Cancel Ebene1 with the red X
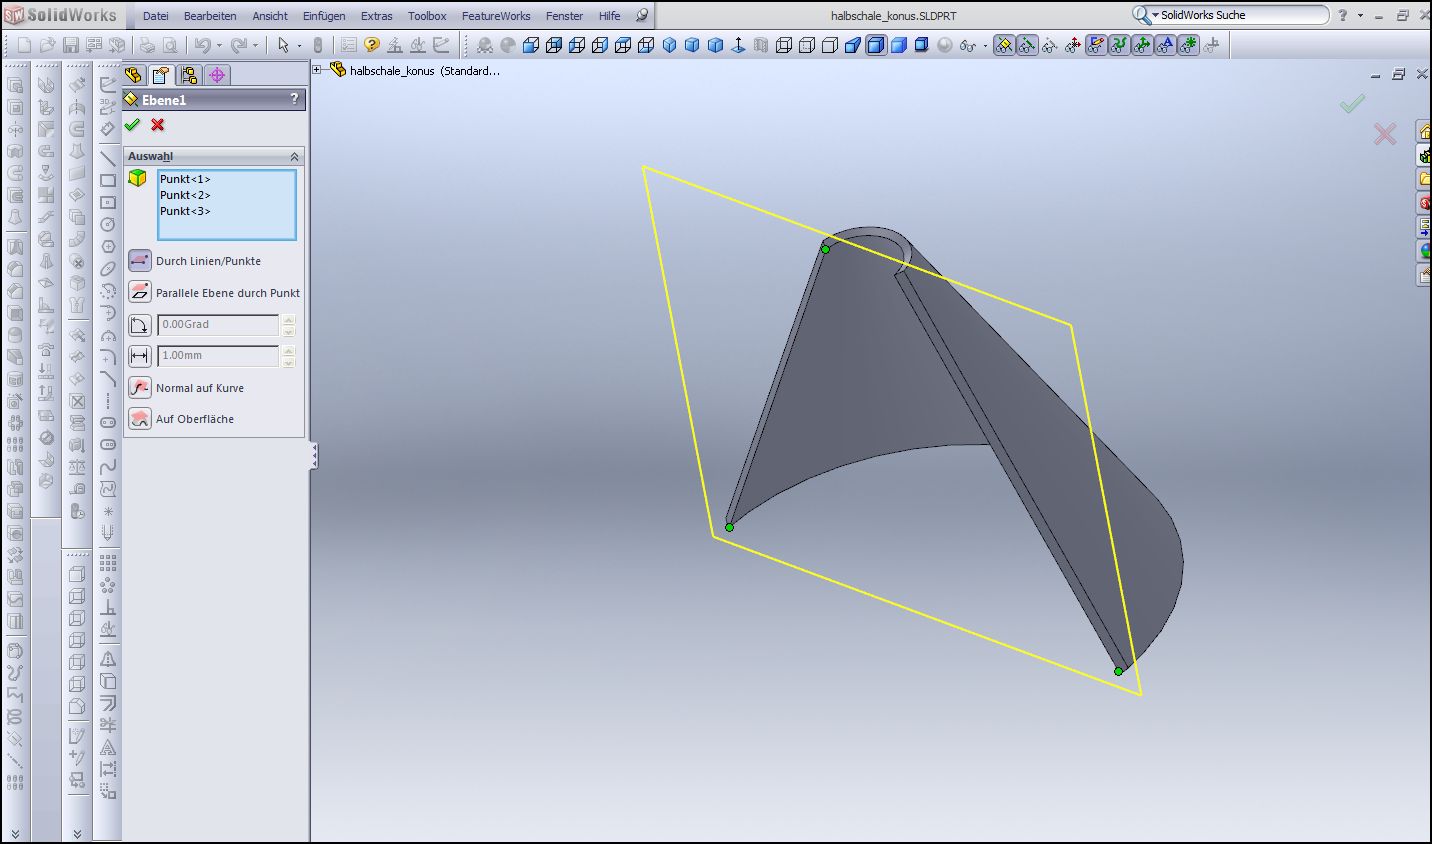The width and height of the screenshot is (1432, 844). pyautogui.click(x=158, y=125)
